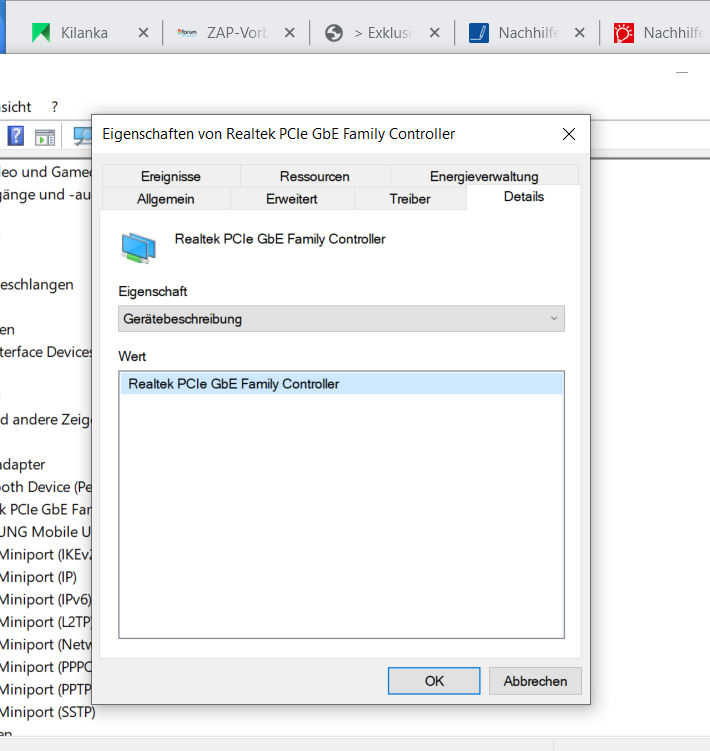Screen dimensions: 710x751
Task: Close the ZAP-Vorb browser tab
Action: coord(289,33)
